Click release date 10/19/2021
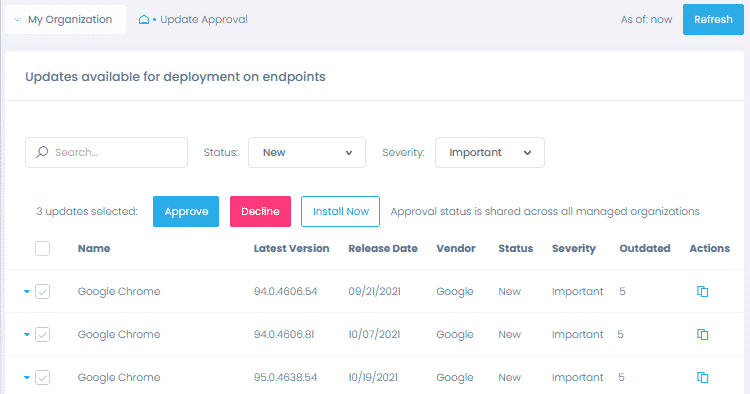The image size is (750, 394). click(373, 377)
